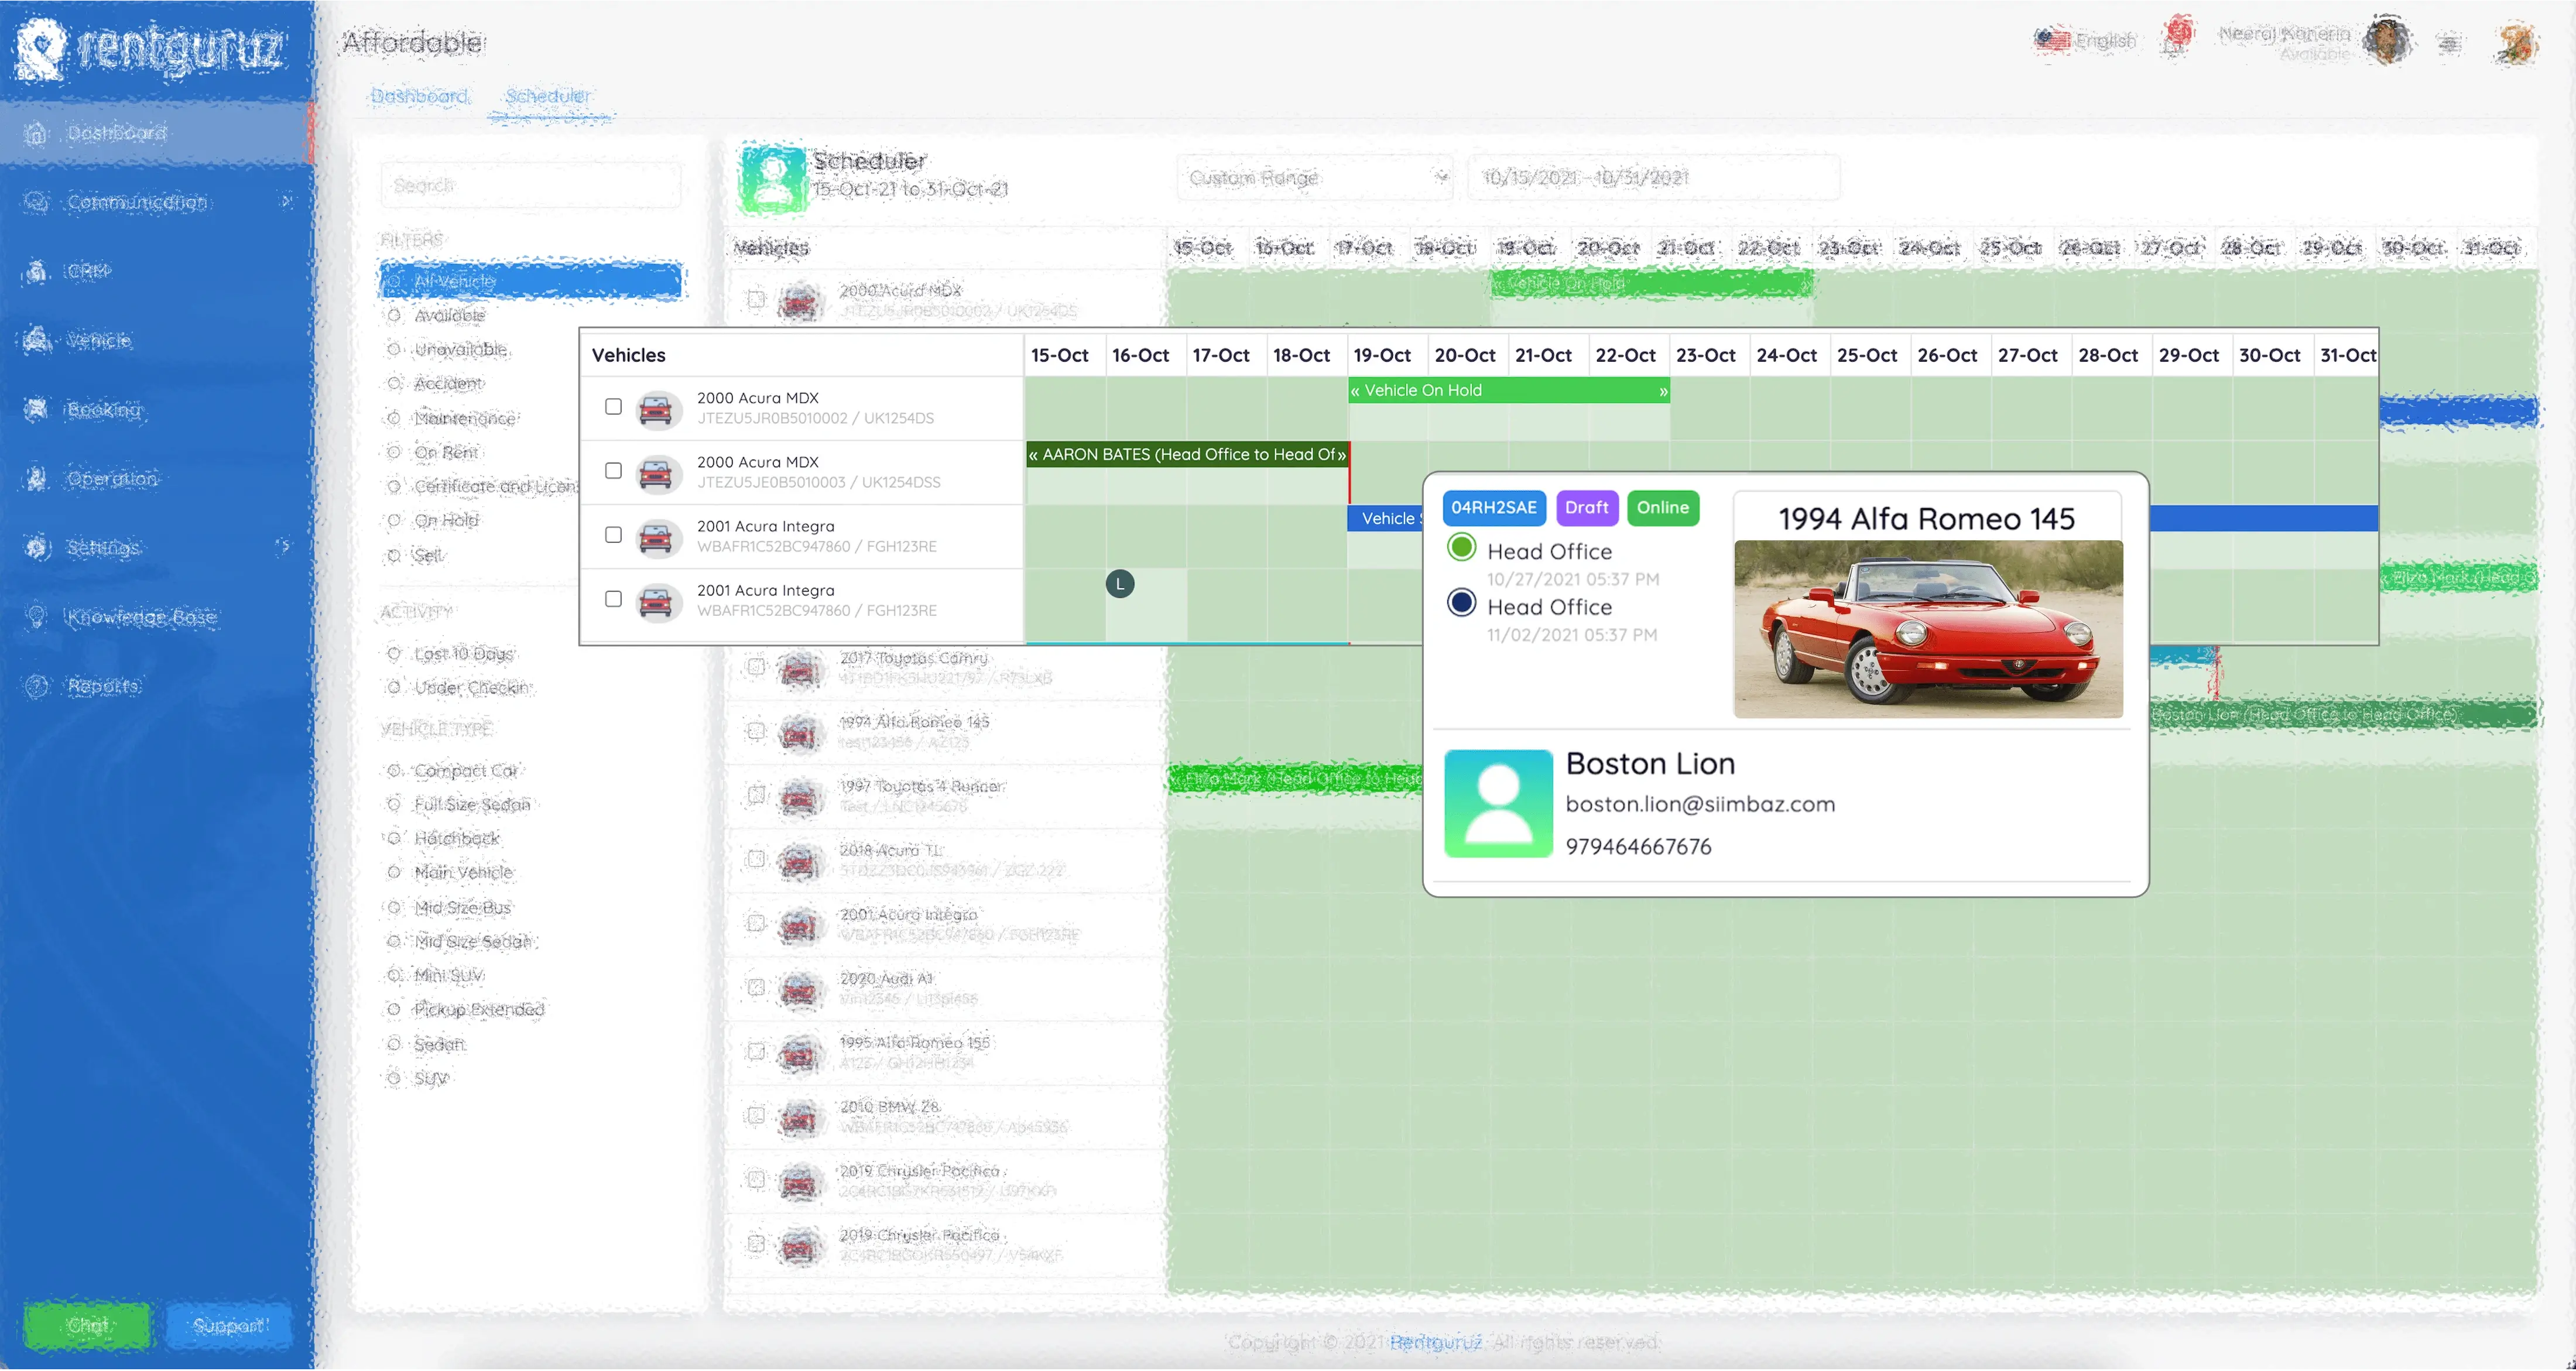Select Vehicle from the sidebar
2576x1371 pixels.
pos(100,341)
